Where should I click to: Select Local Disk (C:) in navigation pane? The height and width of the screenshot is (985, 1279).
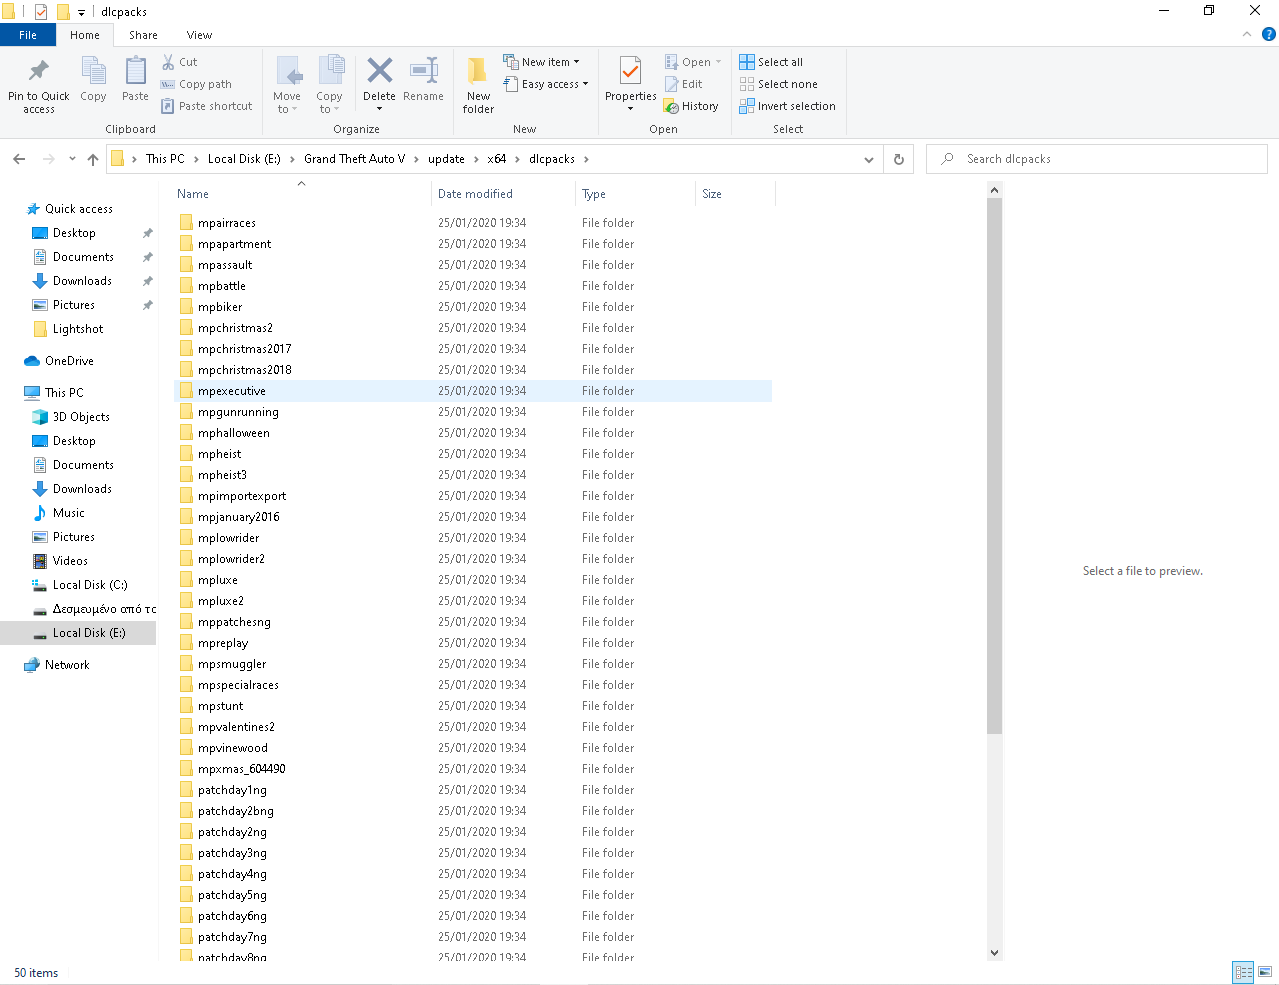pyautogui.click(x=89, y=585)
